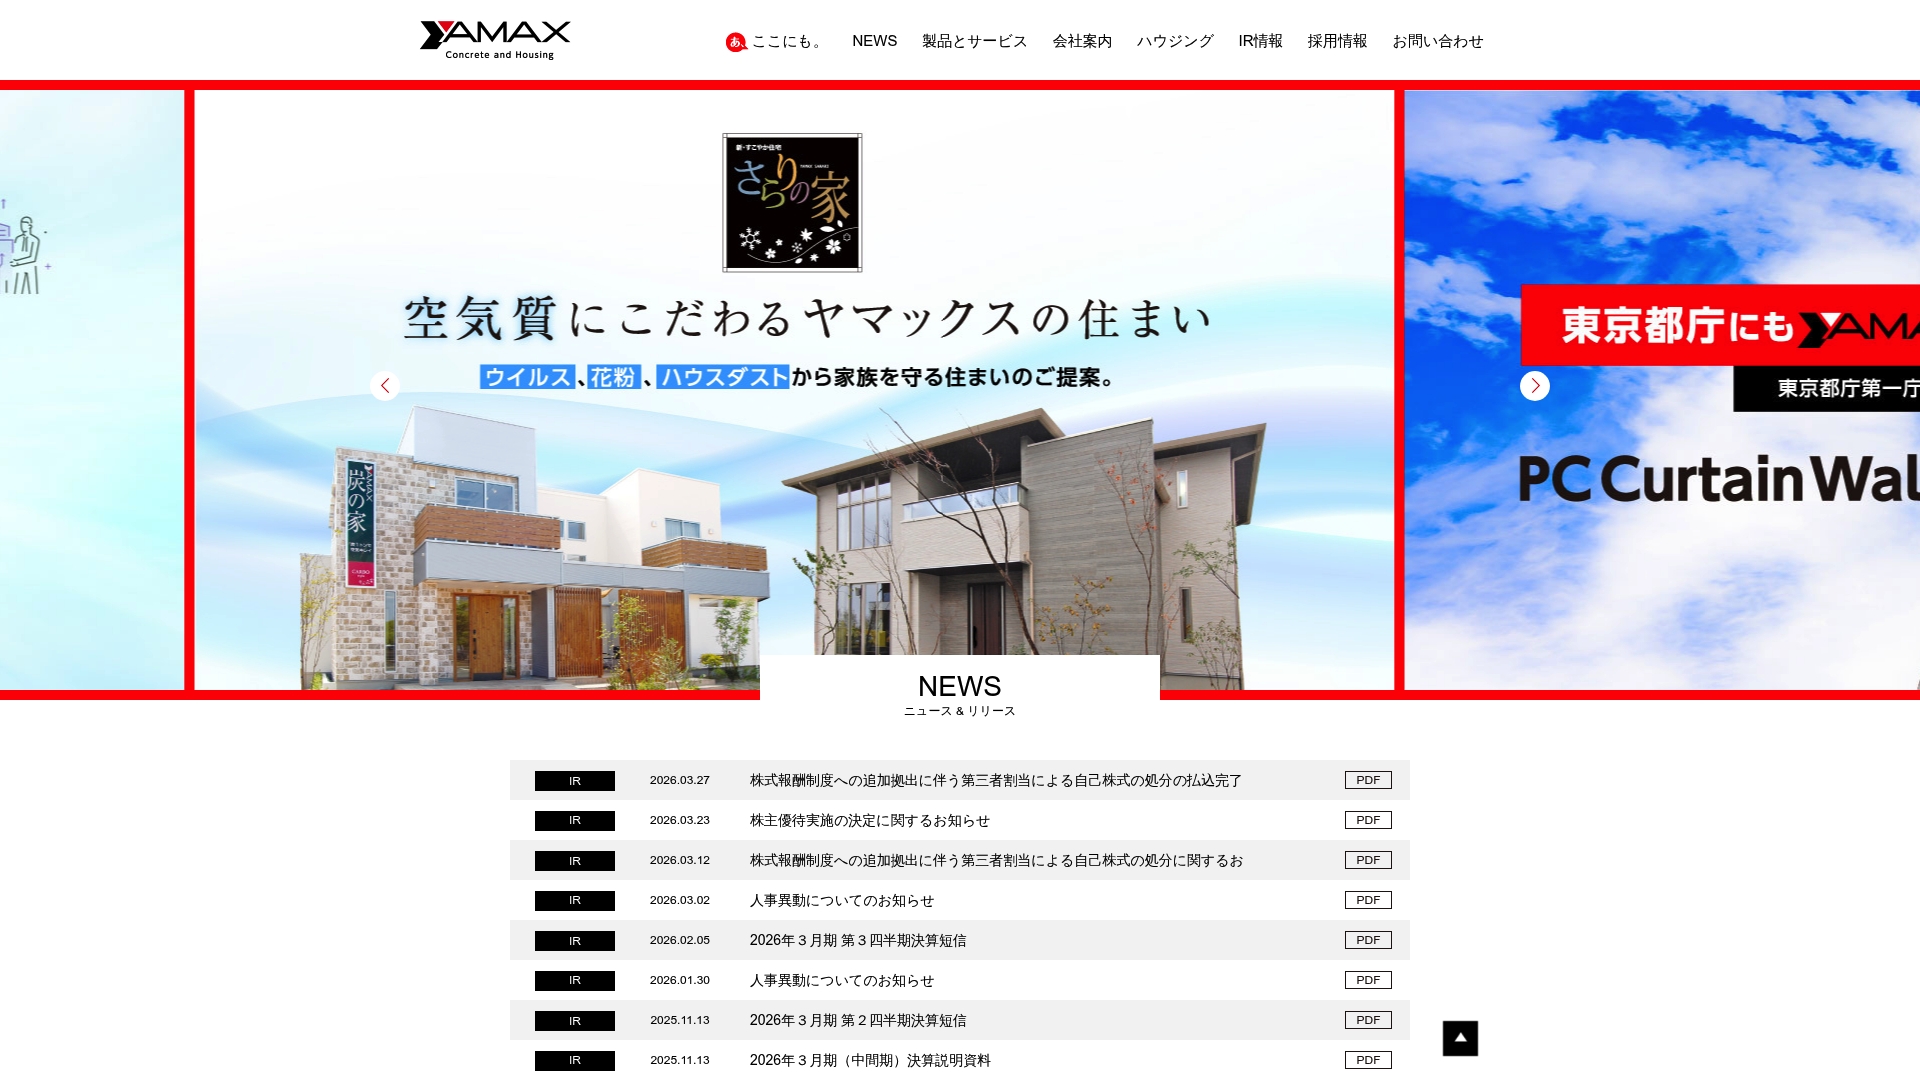Screen dimensions: 1920x1080
Task: Open the NEWS menu item
Action: (874, 41)
